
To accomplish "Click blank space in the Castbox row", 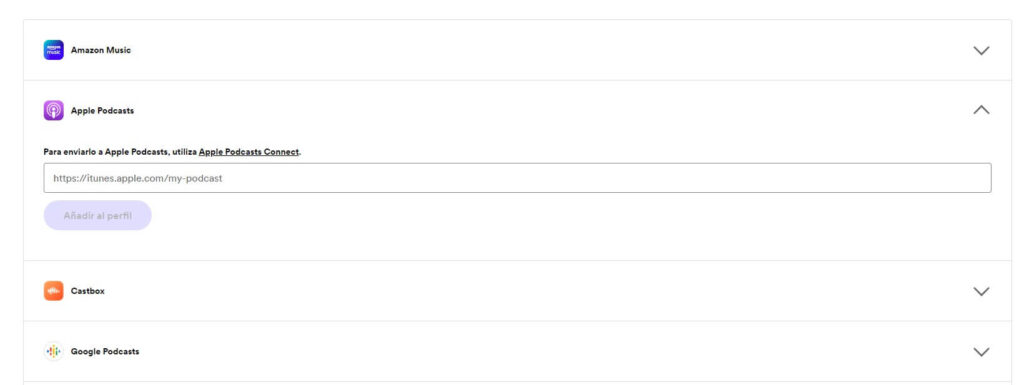I will 522,291.
